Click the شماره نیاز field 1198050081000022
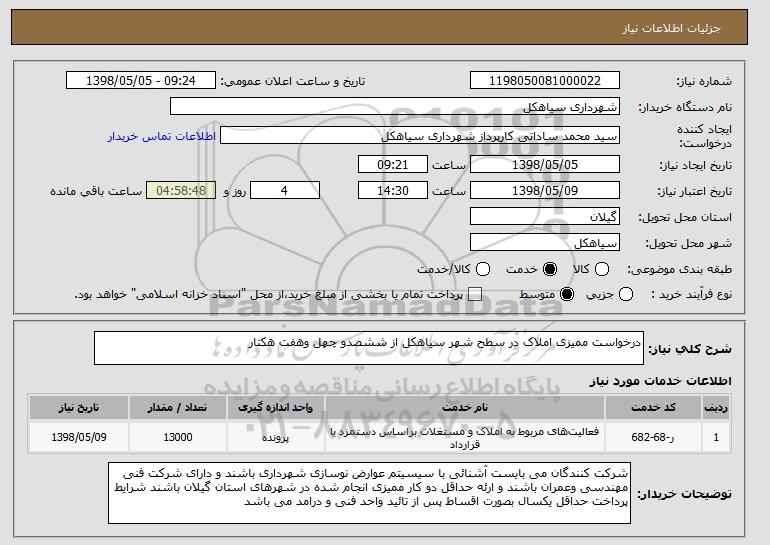 (545, 81)
